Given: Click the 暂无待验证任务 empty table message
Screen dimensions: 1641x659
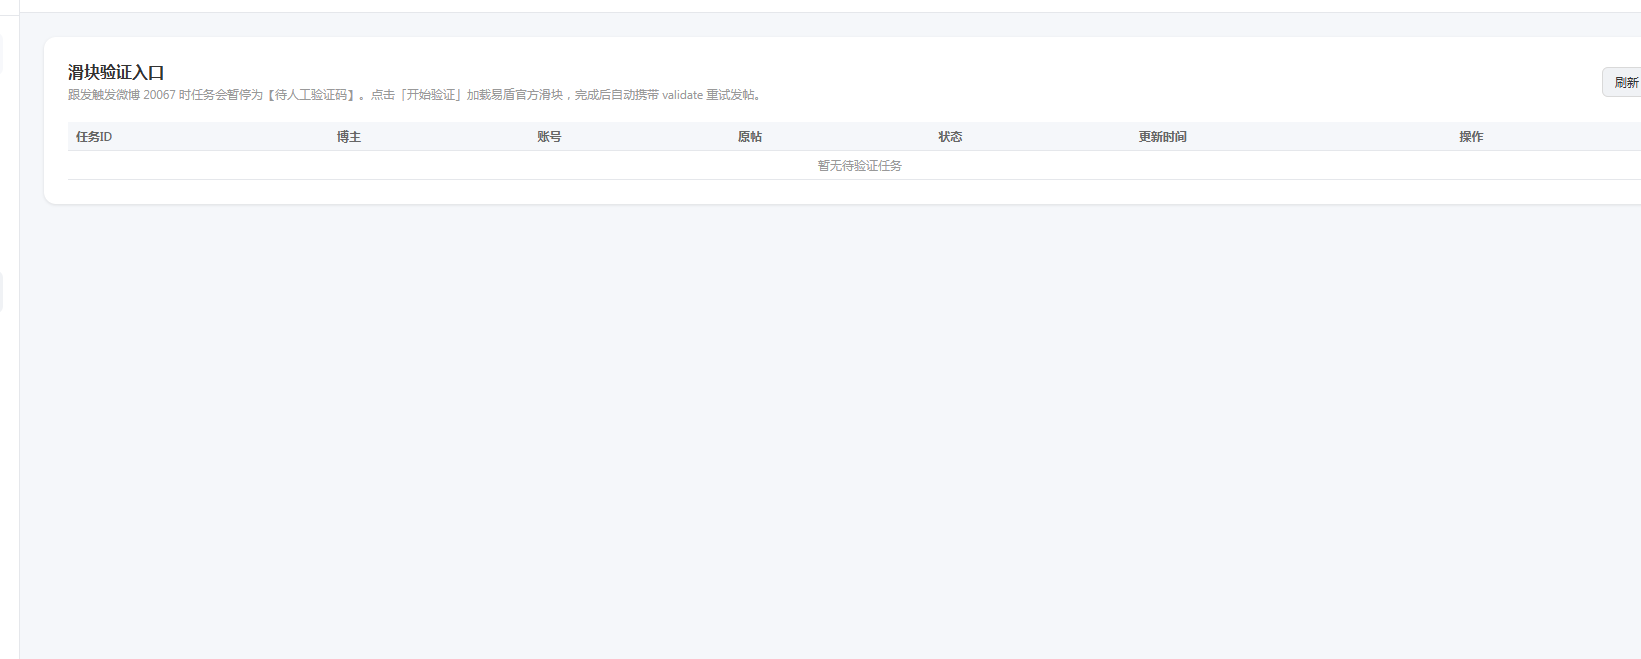Looking at the screenshot, I should [x=860, y=166].
